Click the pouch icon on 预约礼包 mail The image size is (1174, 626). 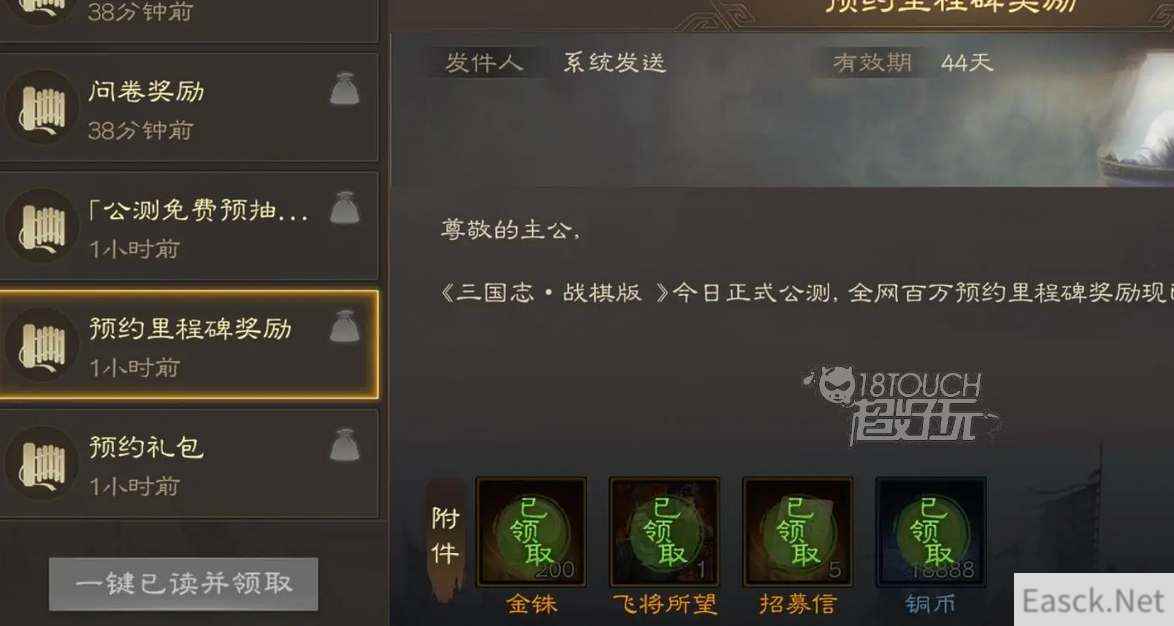click(344, 445)
